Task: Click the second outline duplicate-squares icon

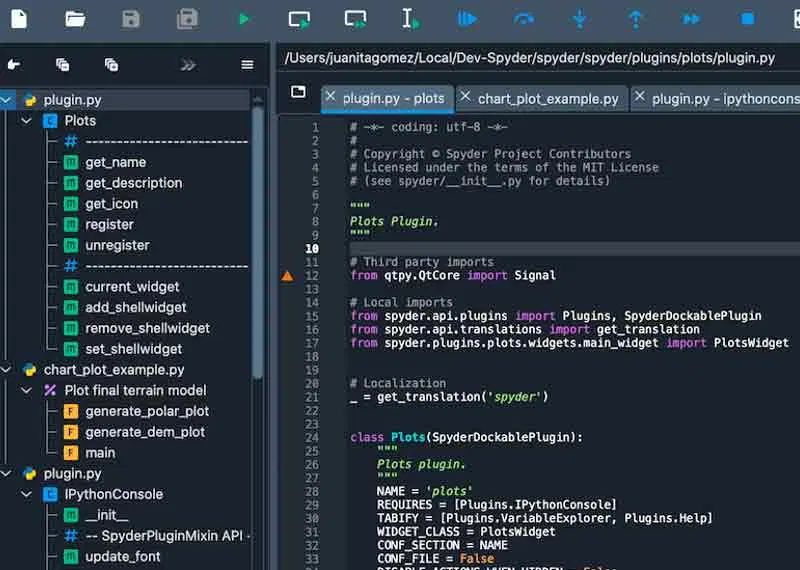Action: pyautogui.click(x=111, y=64)
